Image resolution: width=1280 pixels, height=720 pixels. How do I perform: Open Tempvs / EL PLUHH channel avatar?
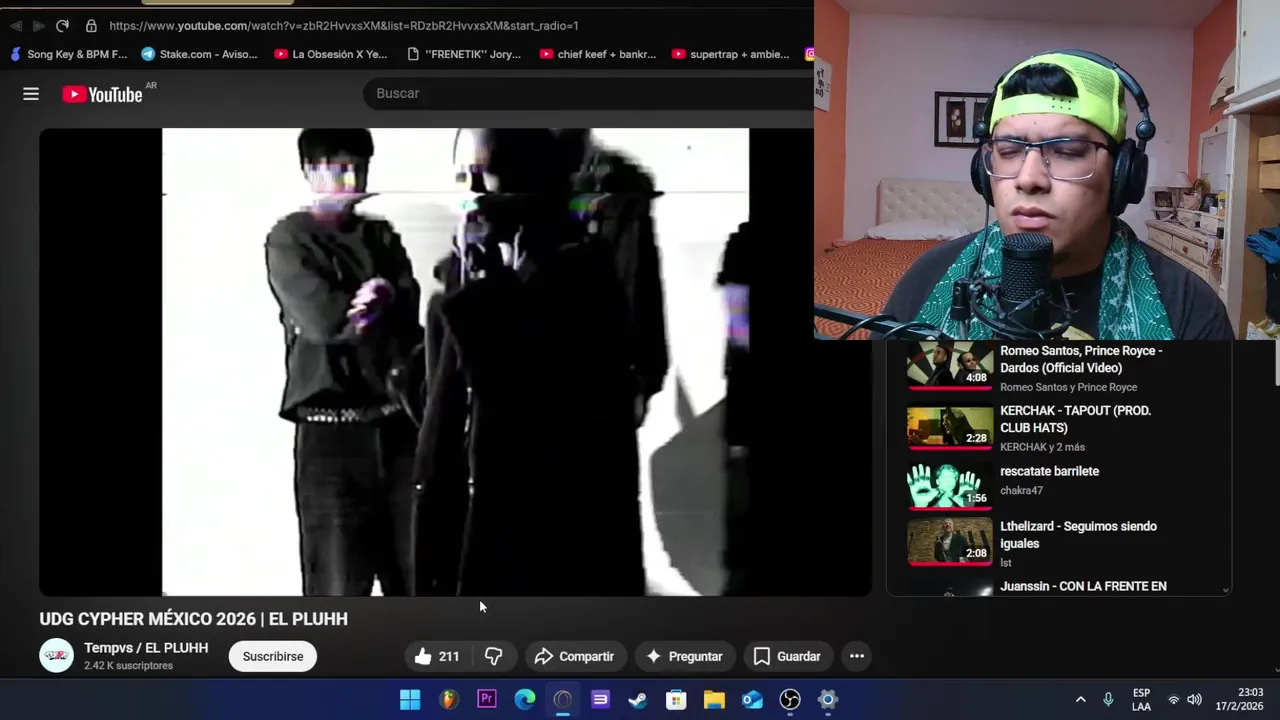tap(56, 656)
